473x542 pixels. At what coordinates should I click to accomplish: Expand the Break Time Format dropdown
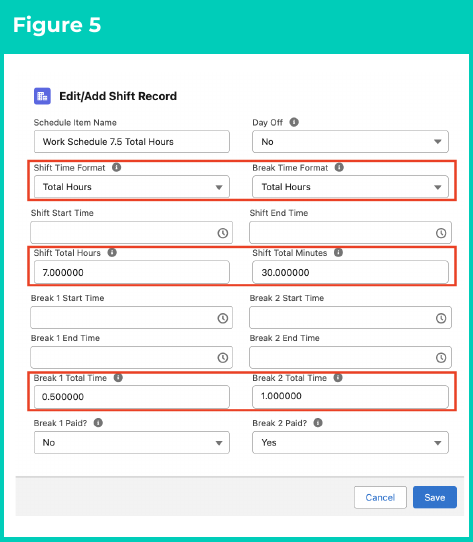point(350,187)
